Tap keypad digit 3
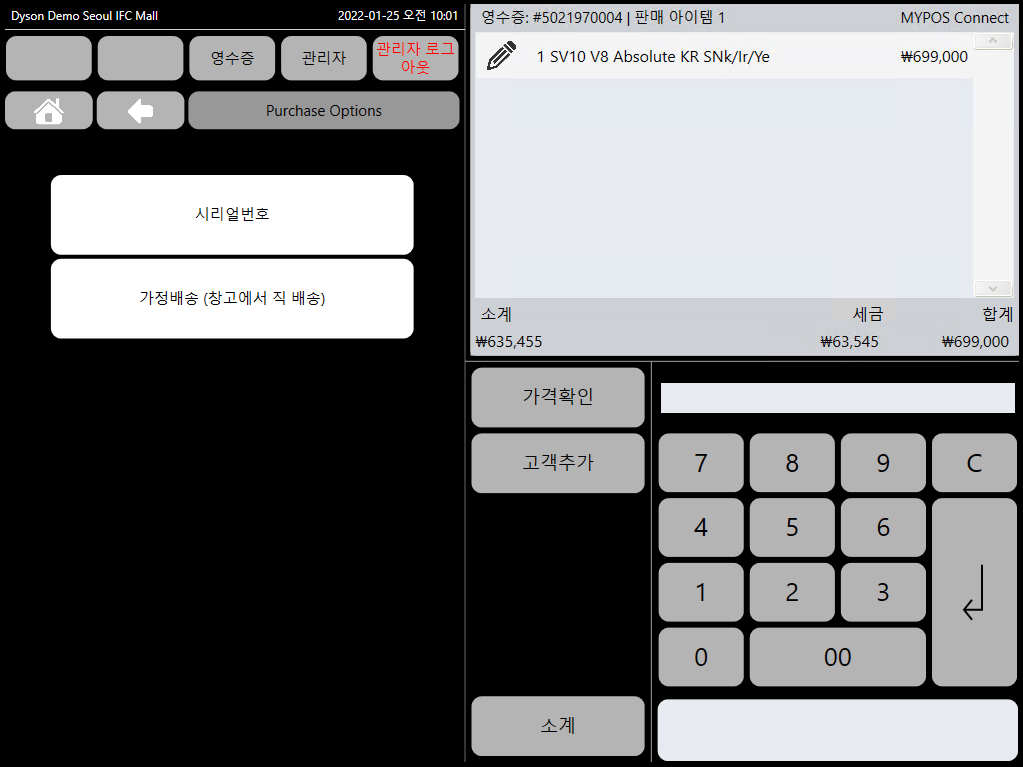The image size is (1023, 767). 883,592
